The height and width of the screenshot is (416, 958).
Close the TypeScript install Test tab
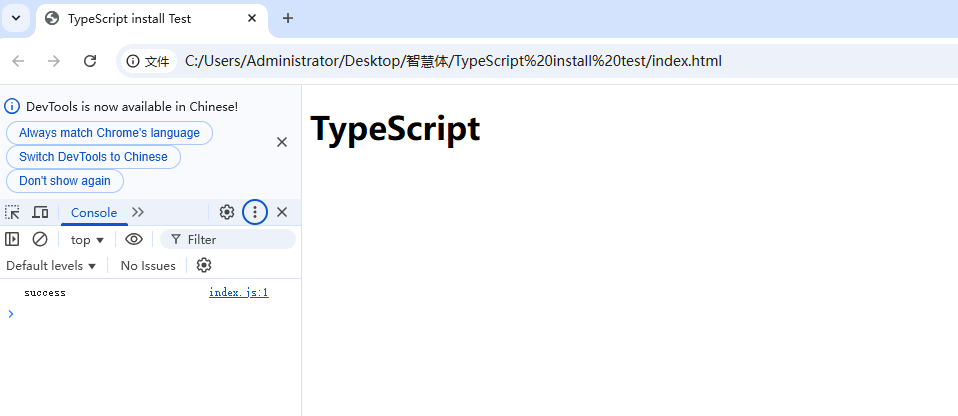pyautogui.click(x=252, y=19)
